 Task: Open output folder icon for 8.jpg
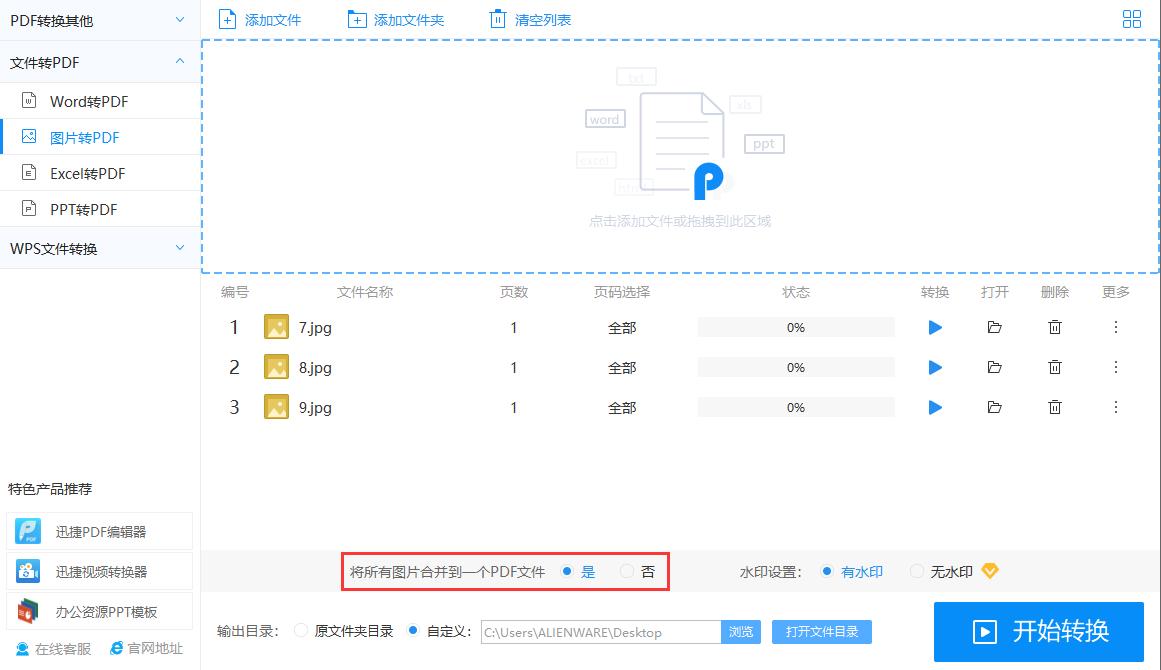pos(994,367)
